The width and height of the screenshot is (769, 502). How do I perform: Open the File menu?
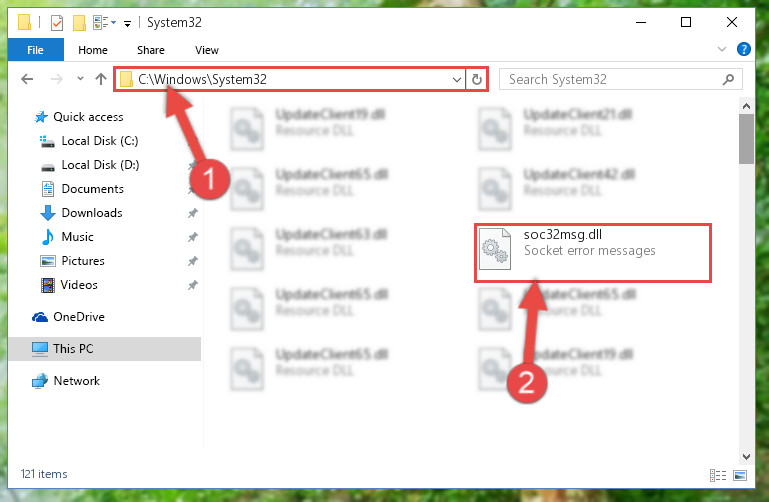(35, 50)
